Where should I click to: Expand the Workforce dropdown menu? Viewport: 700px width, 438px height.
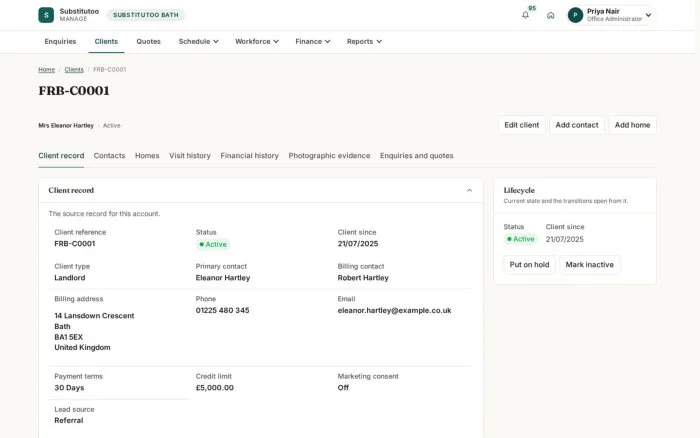pyautogui.click(x=257, y=42)
